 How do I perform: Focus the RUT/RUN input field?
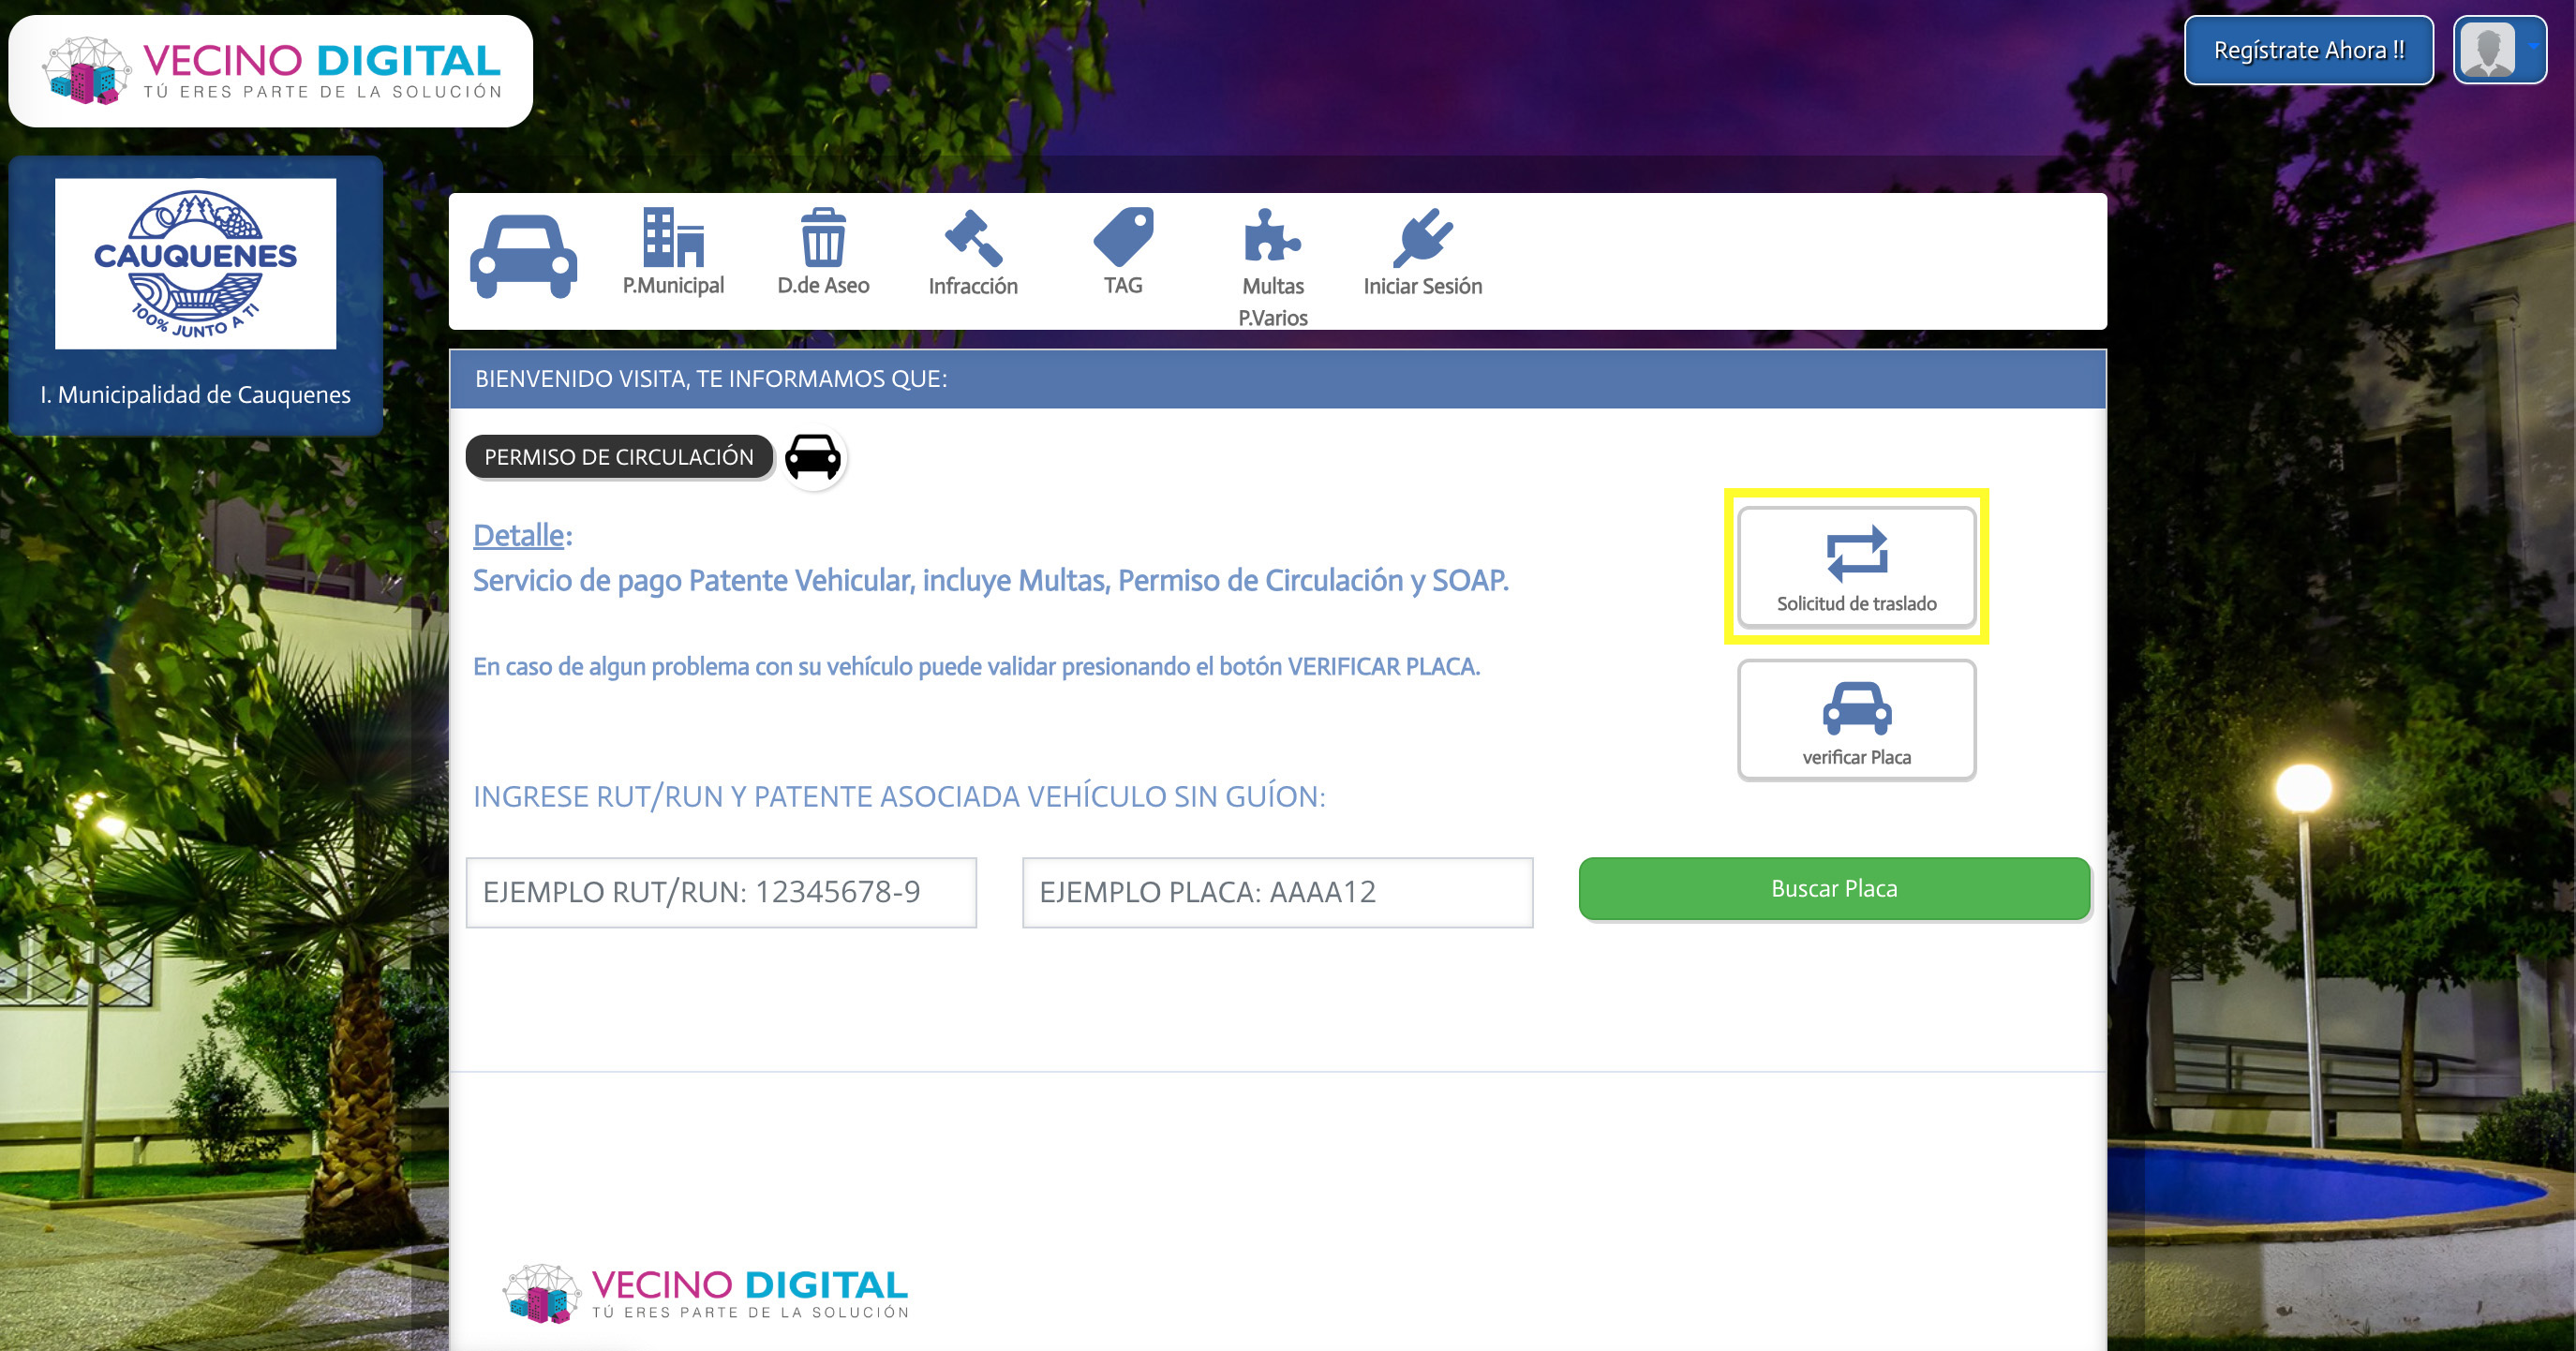[x=721, y=892]
